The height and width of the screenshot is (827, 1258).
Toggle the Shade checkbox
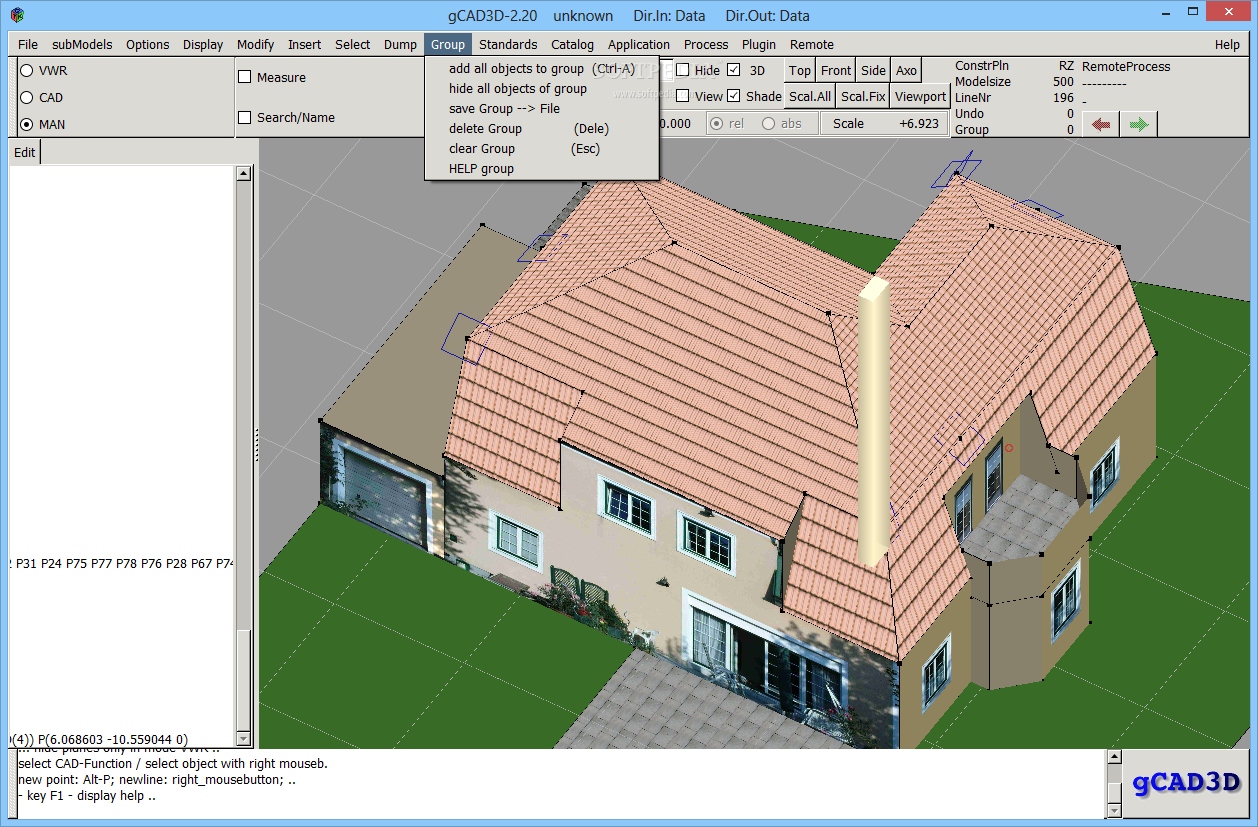point(734,96)
